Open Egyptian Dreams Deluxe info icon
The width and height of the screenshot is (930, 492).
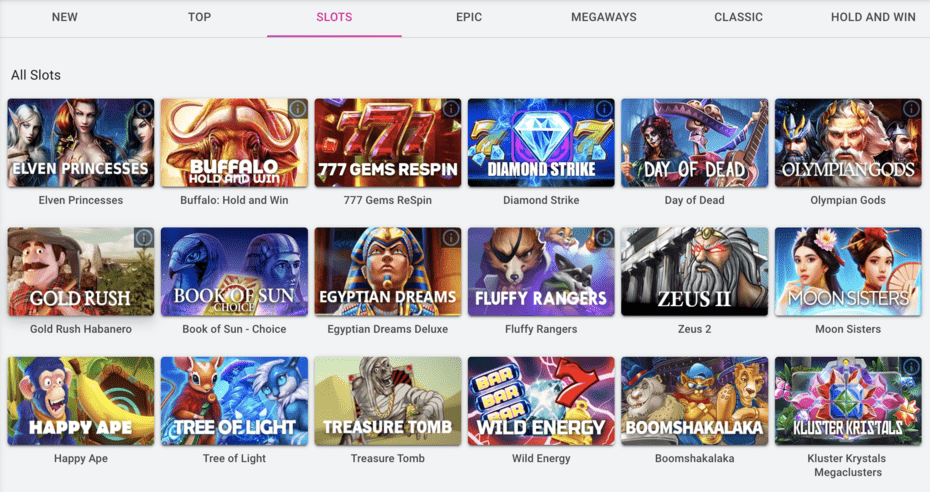coord(451,238)
